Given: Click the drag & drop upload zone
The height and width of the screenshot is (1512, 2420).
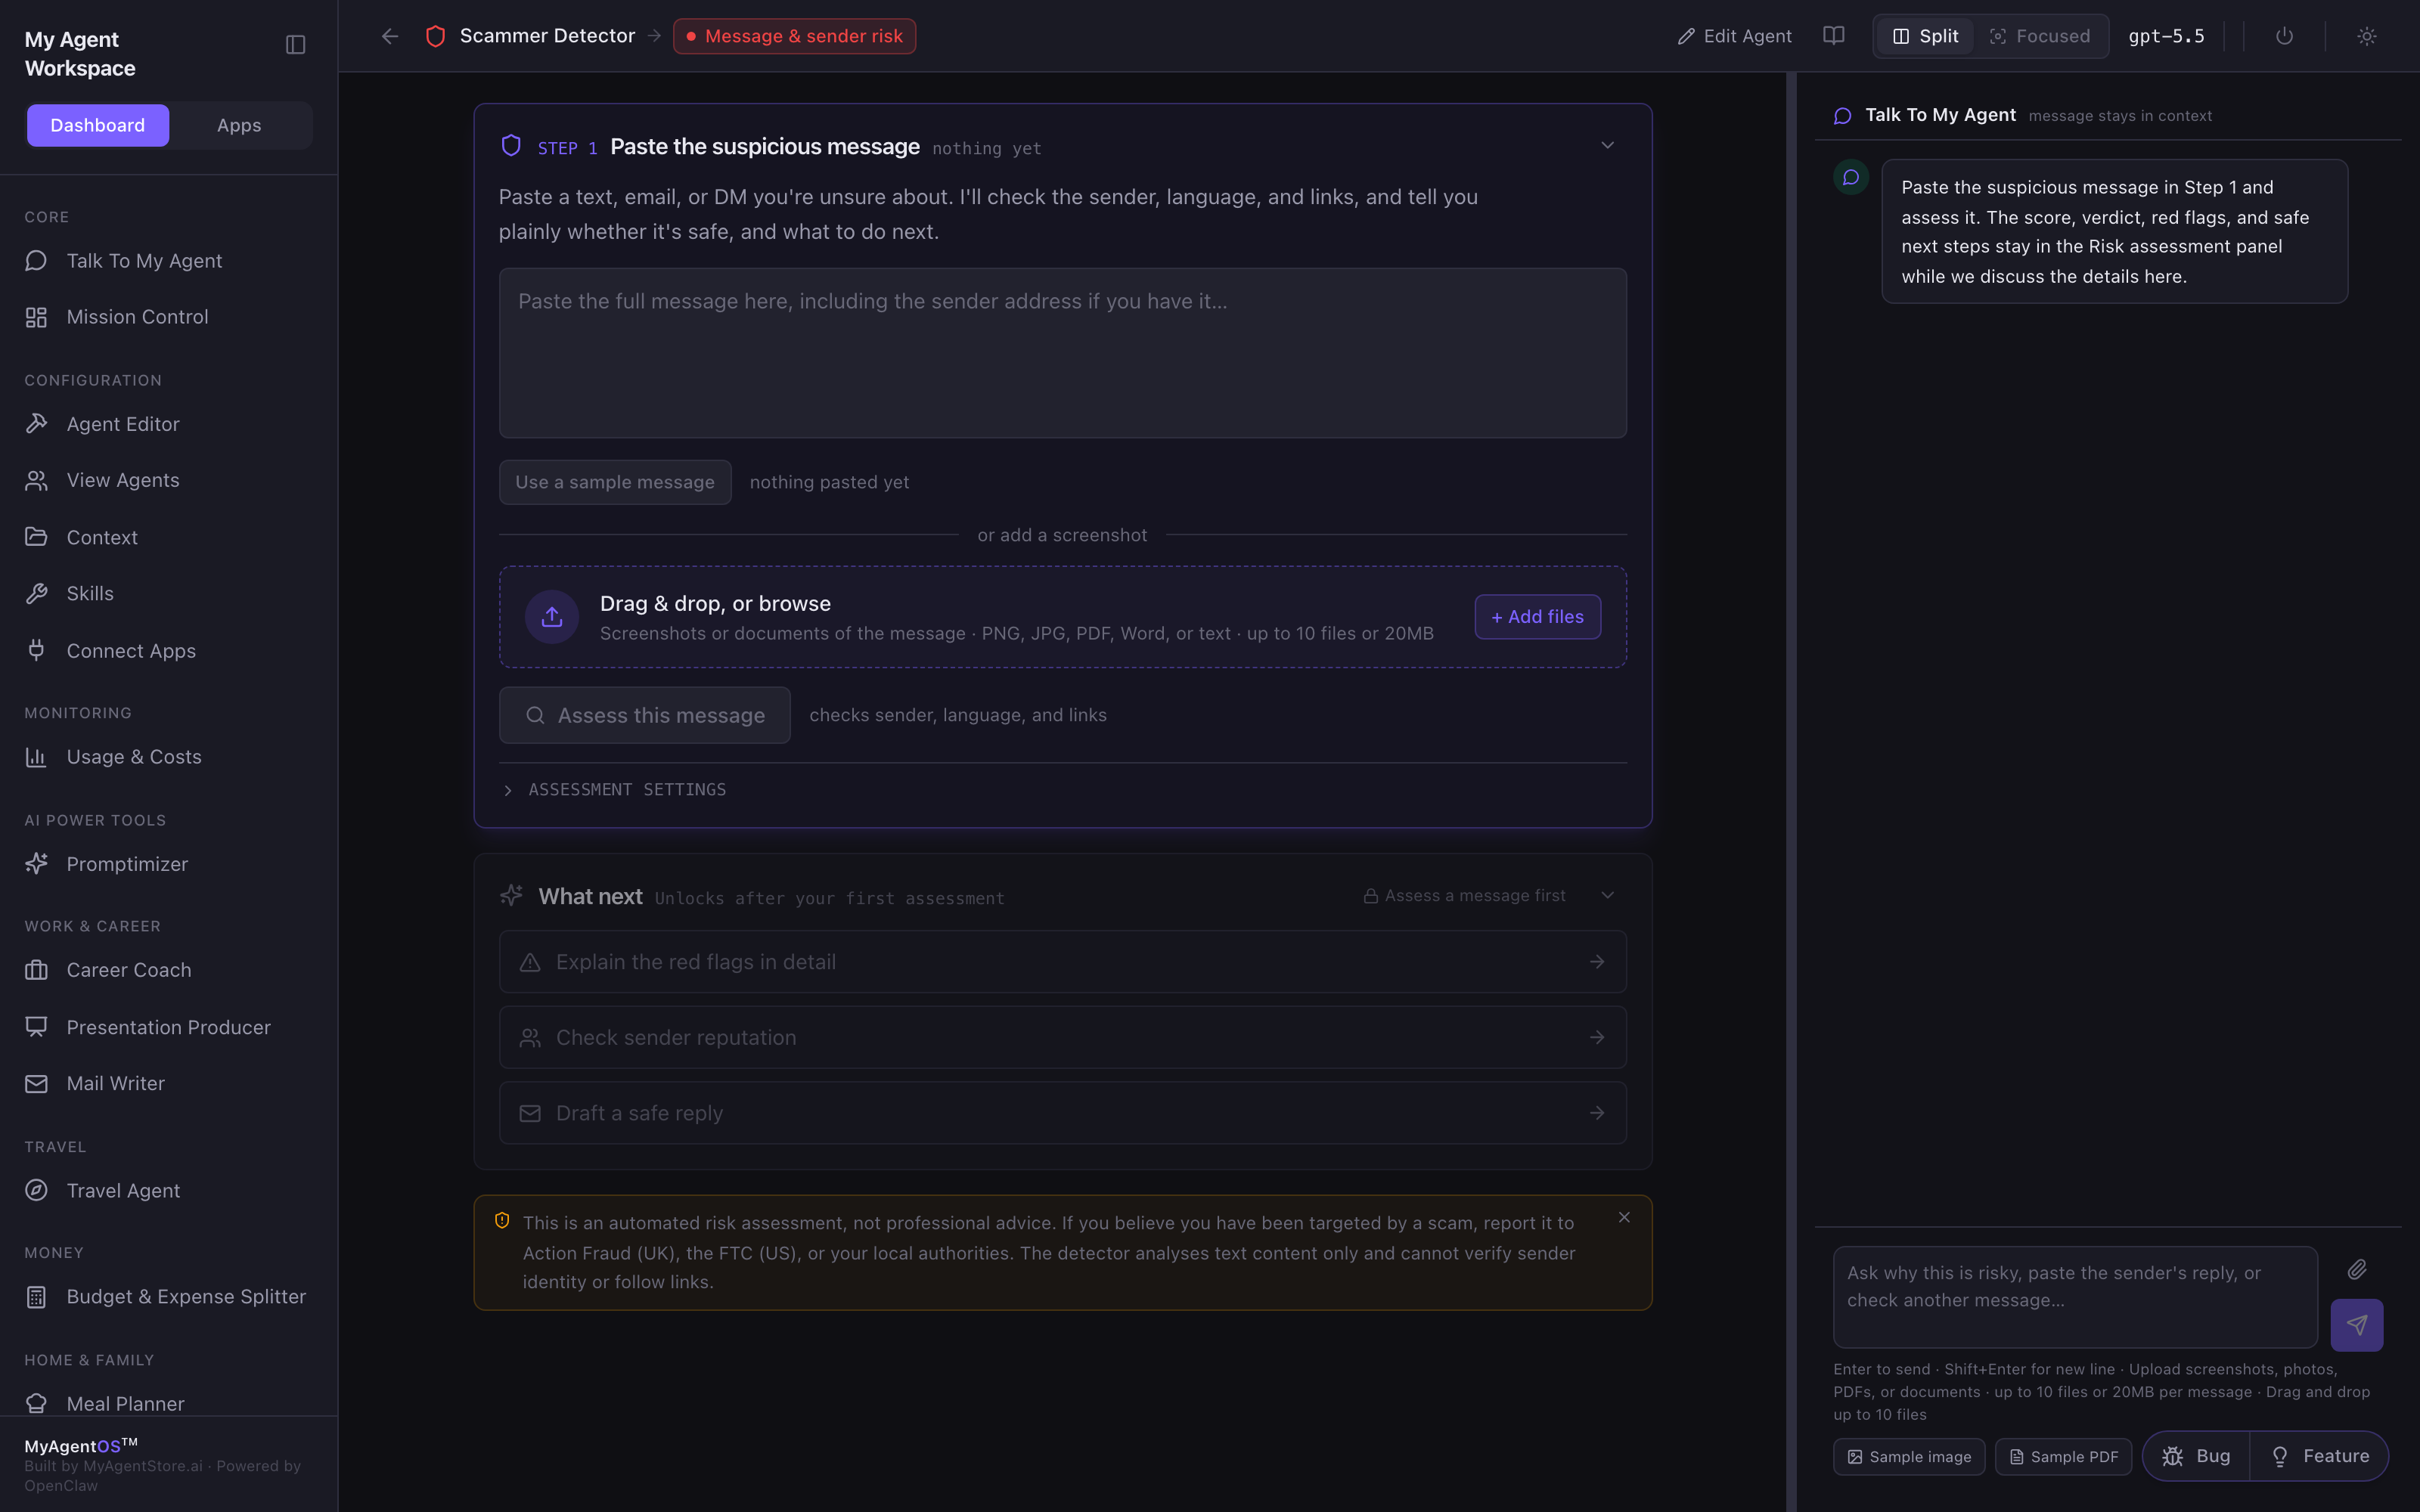Looking at the screenshot, I should (x=1062, y=617).
